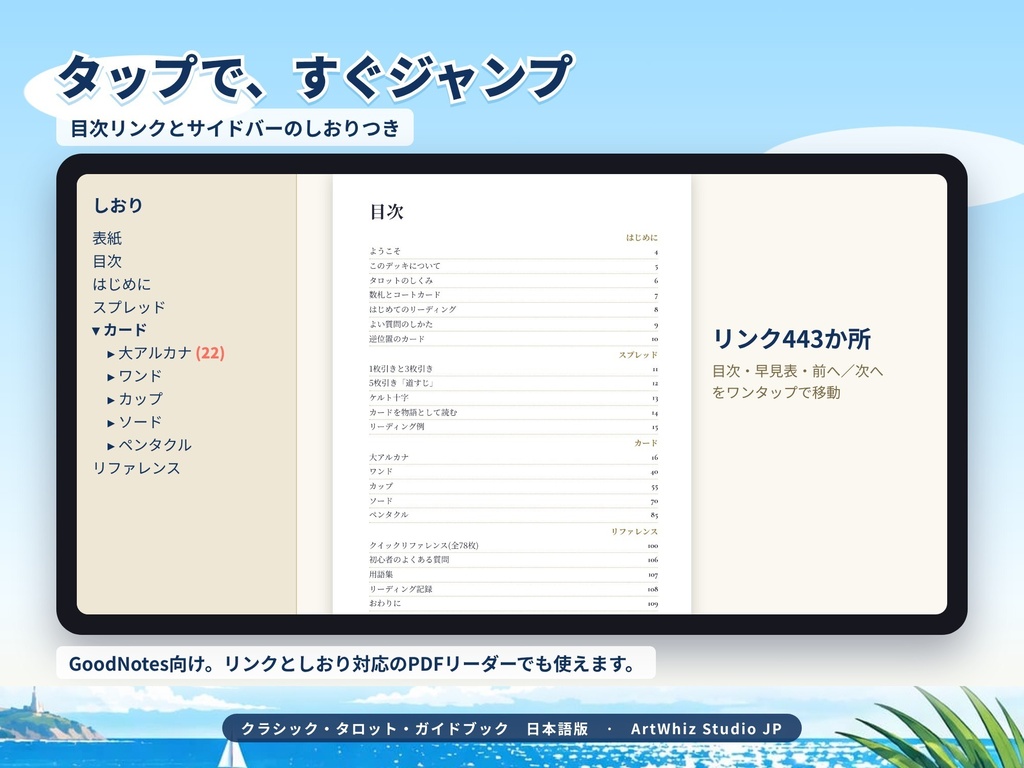The height and width of the screenshot is (768, 1024).
Task: Go to スプレッド bookmark in the sidebar
Action: [129, 307]
